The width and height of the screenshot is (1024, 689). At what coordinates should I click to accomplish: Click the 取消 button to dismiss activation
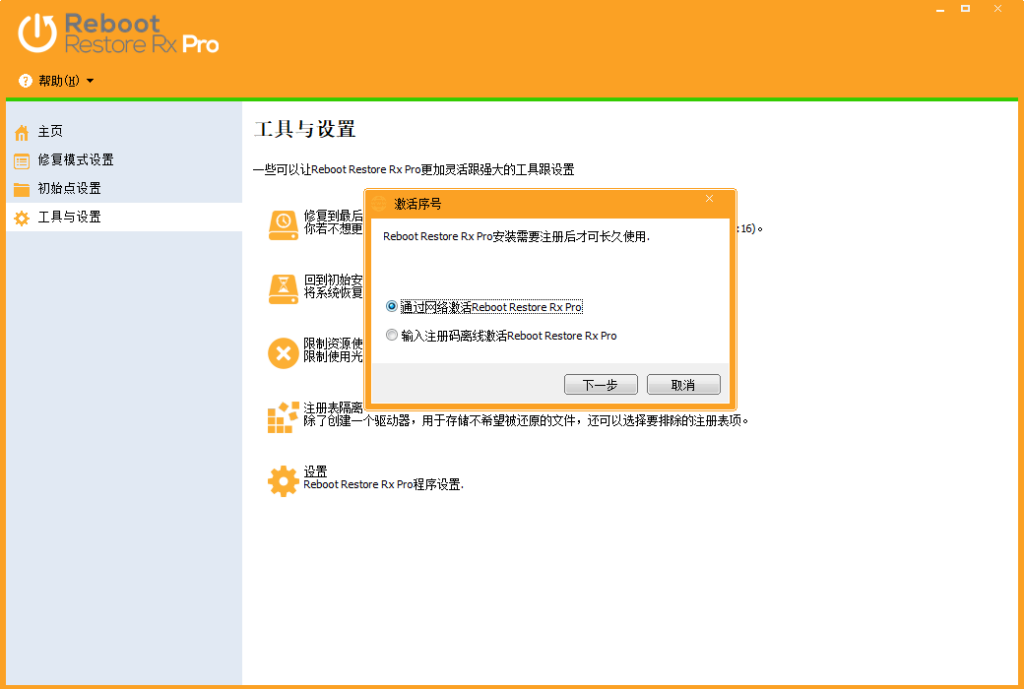tap(683, 384)
